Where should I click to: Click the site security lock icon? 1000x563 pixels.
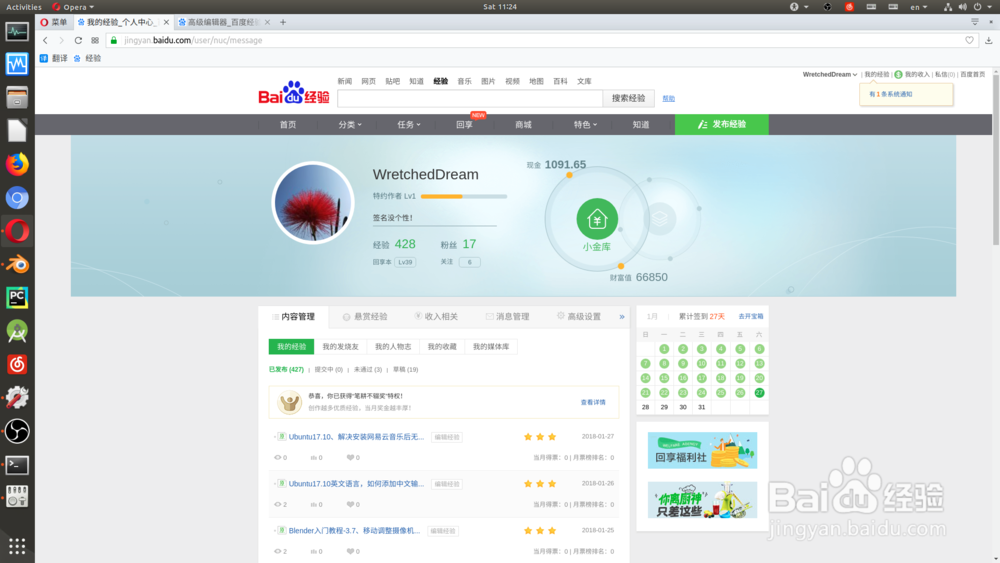(114, 40)
